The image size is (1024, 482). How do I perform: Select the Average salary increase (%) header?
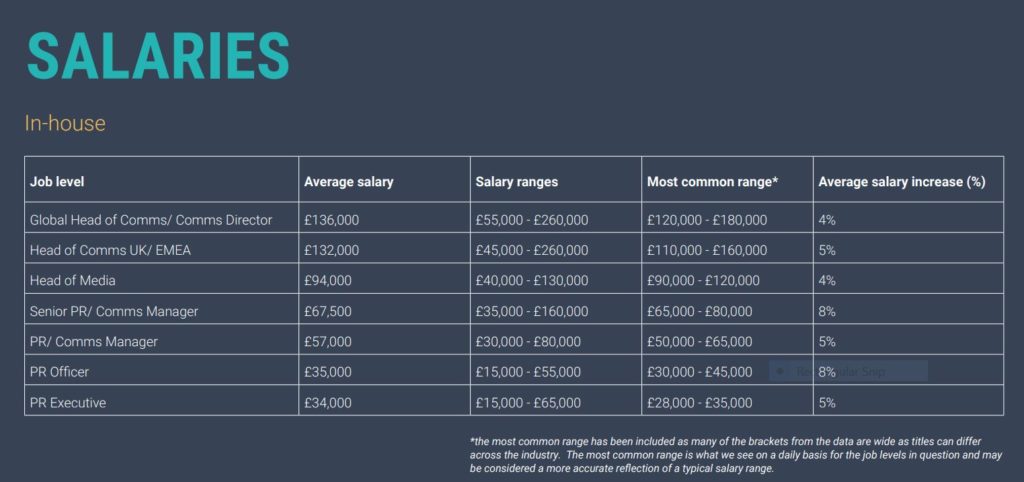point(902,182)
